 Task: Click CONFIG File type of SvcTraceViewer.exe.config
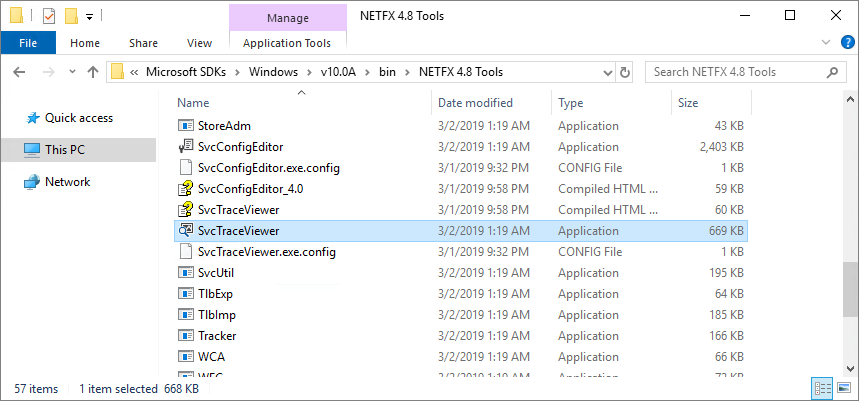589,252
